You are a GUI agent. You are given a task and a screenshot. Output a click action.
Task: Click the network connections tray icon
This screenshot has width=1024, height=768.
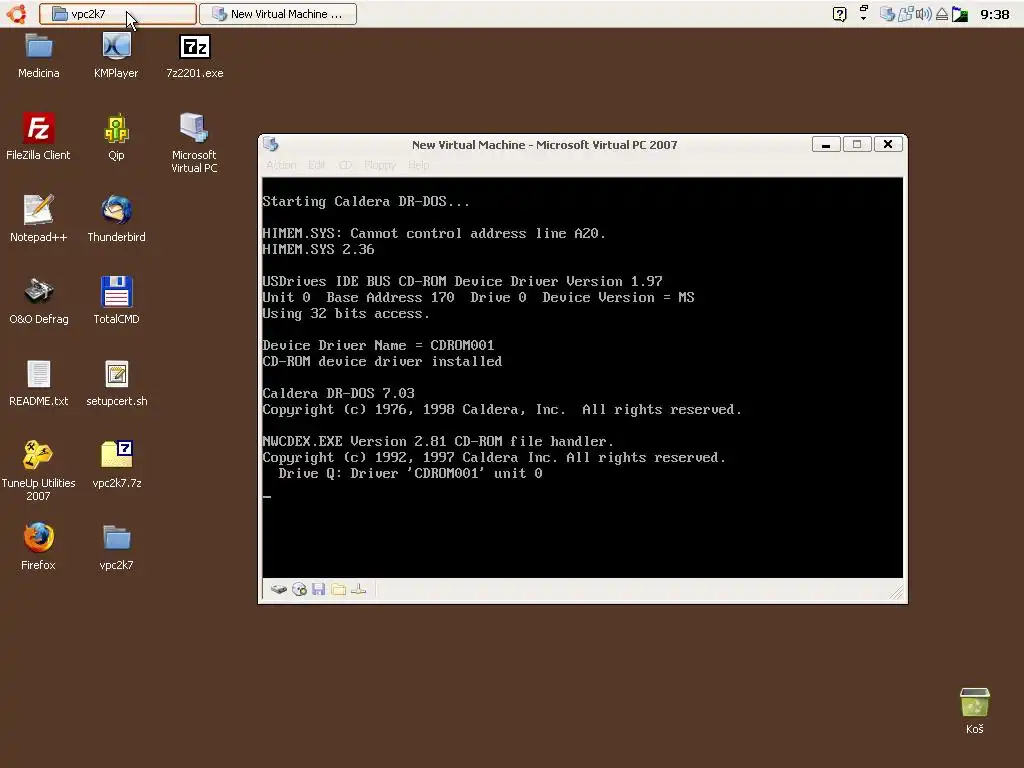[905, 14]
